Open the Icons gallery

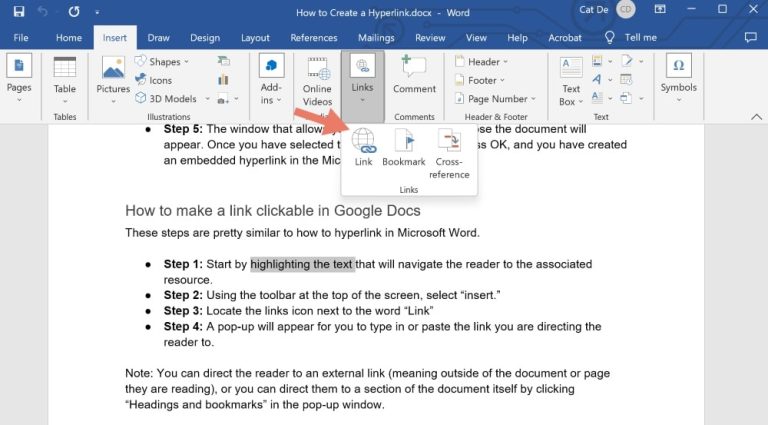(154, 80)
